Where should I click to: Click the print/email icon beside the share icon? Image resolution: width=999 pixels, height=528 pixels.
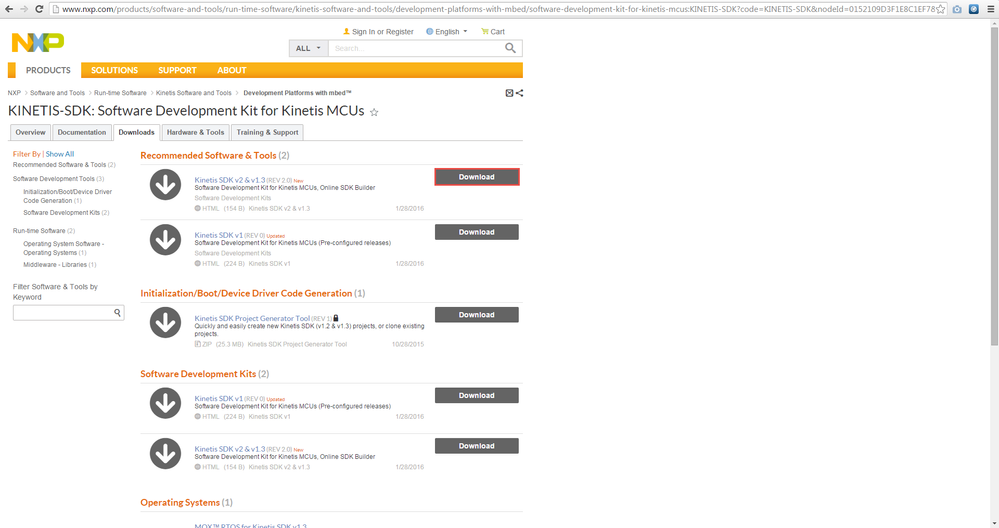coord(509,93)
